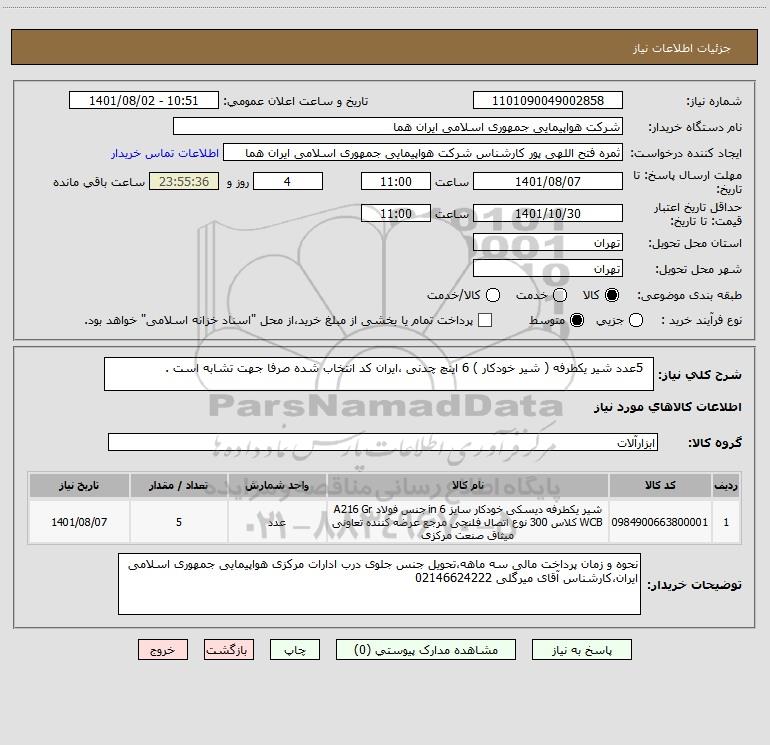Click the announcement date field 1401/08/02 - 10:51
Screen dimensions: 770x745
[x=144, y=100]
